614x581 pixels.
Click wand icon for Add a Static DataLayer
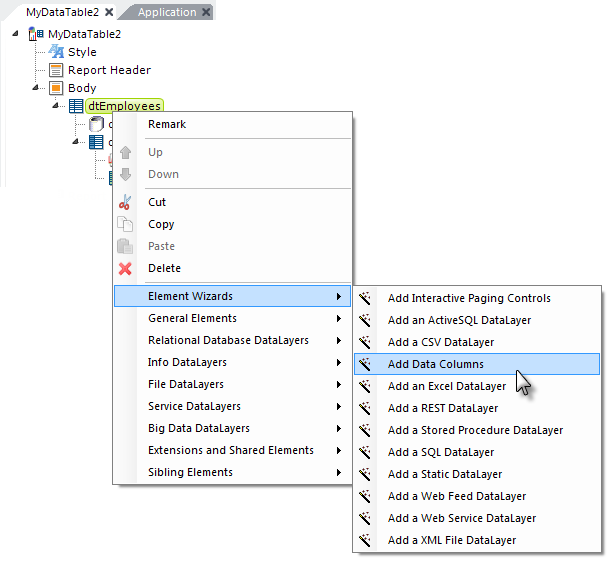[x=365, y=474]
